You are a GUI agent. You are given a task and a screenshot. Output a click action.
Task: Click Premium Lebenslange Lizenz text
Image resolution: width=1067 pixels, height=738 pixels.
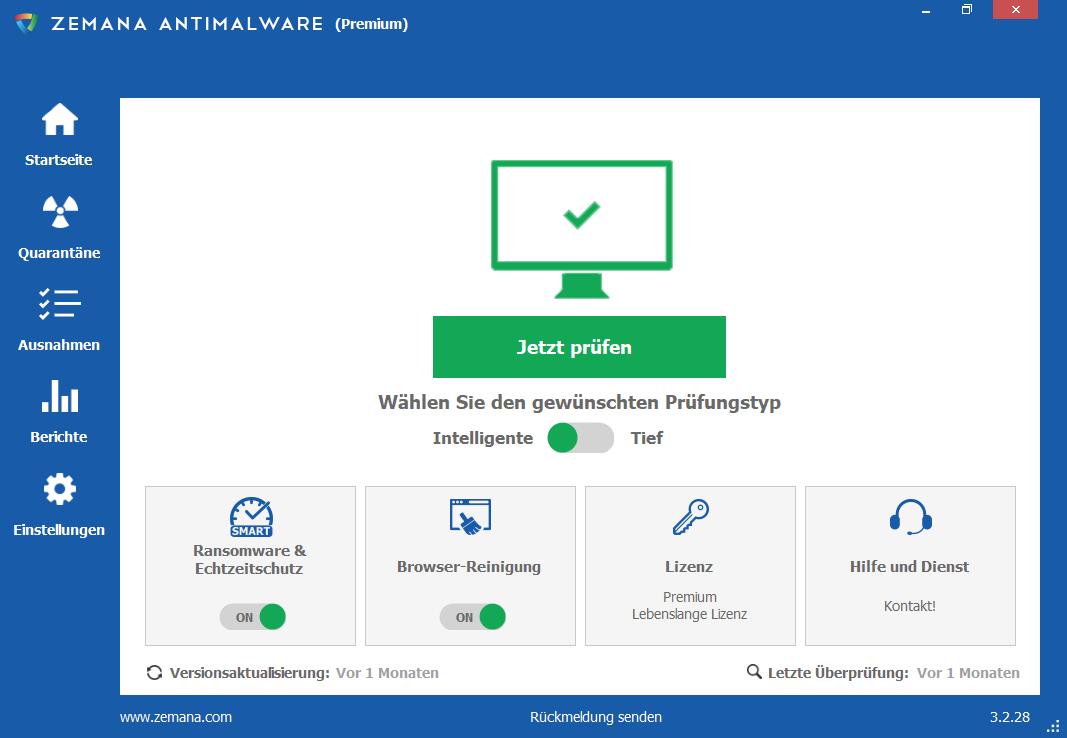tap(689, 605)
